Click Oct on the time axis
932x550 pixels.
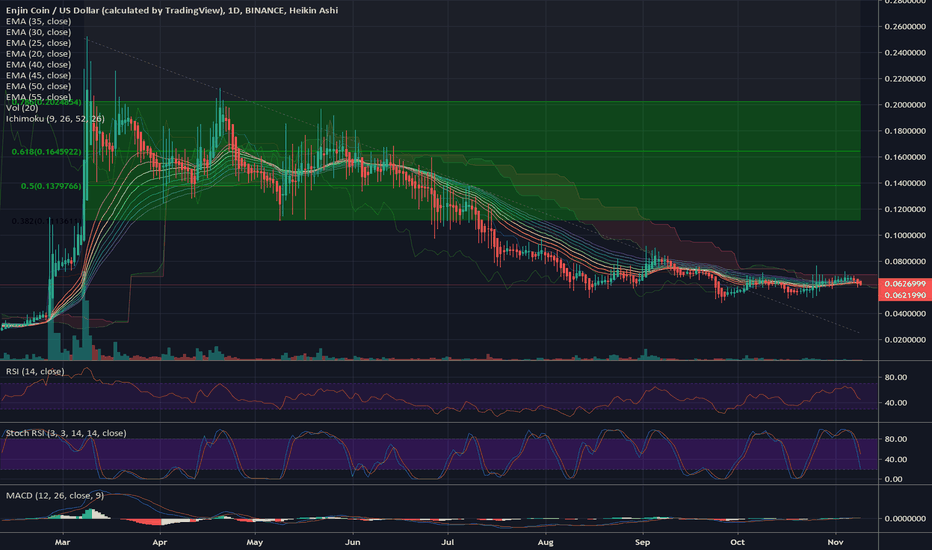(x=737, y=542)
